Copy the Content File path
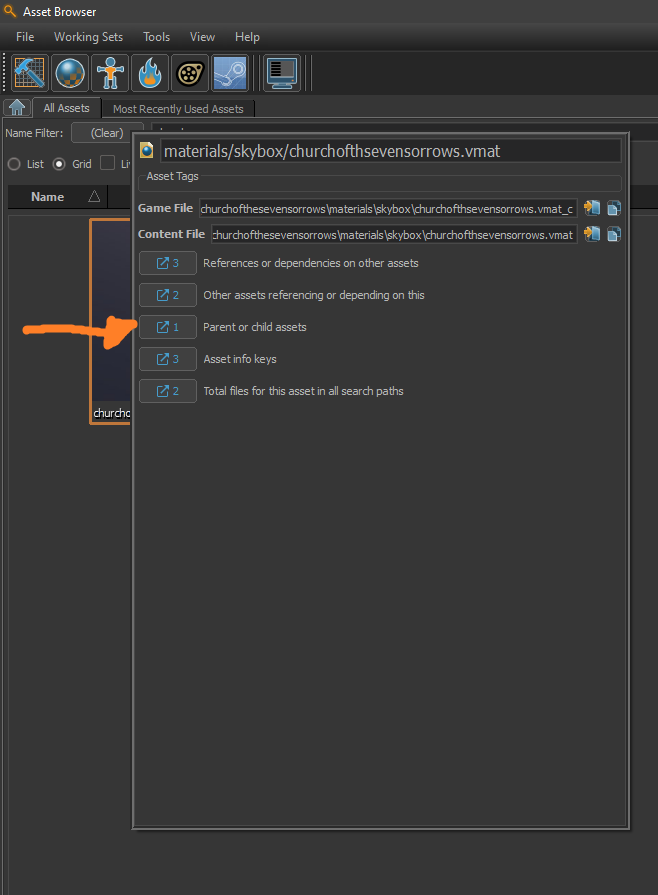 (x=614, y=234)
